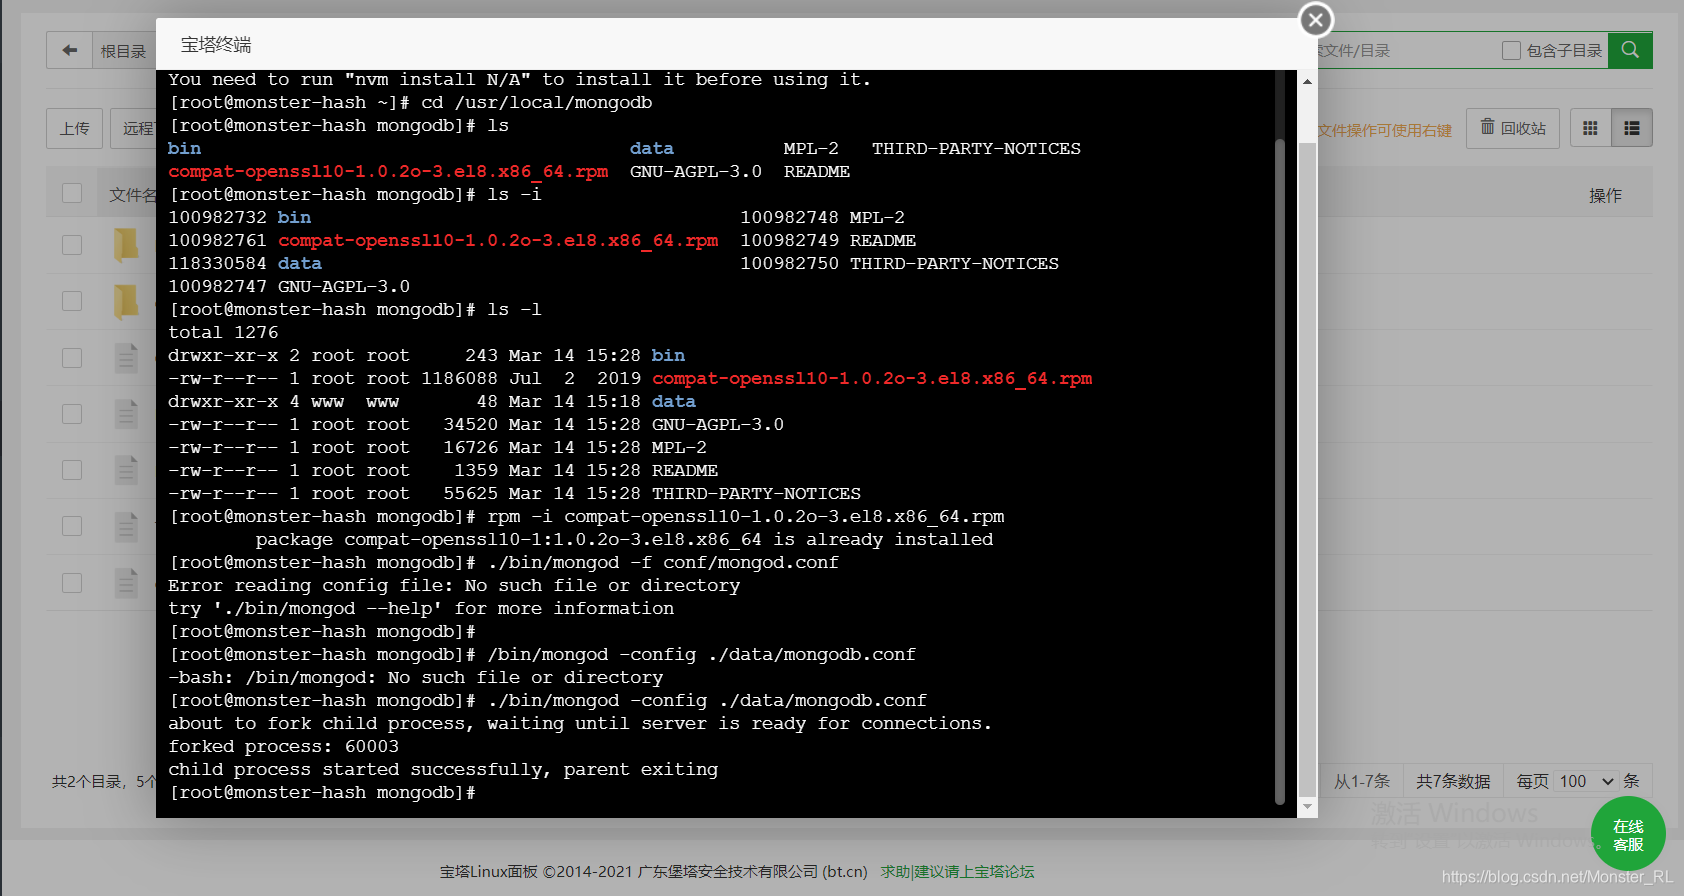Click the terminal scrollbar down arrow

click(x=1307, y=807)
